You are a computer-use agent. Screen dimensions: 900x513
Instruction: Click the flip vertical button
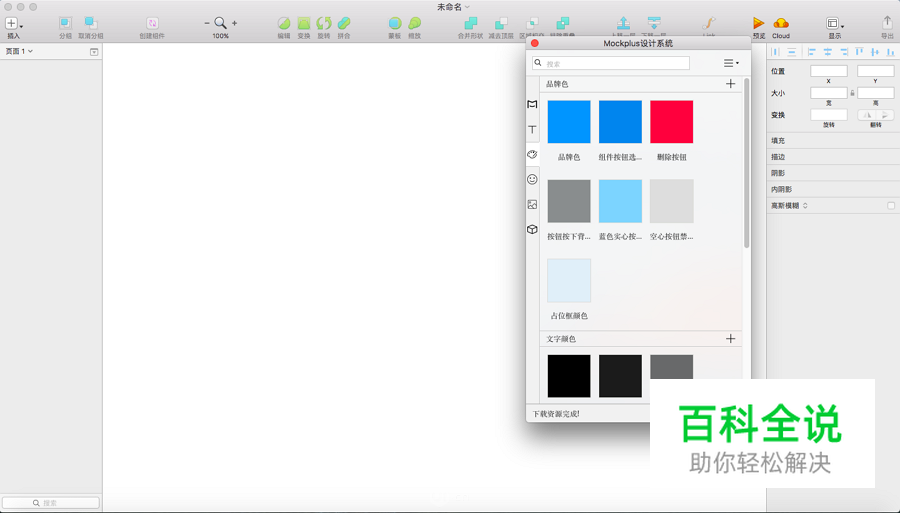click(x=885, y=115)
